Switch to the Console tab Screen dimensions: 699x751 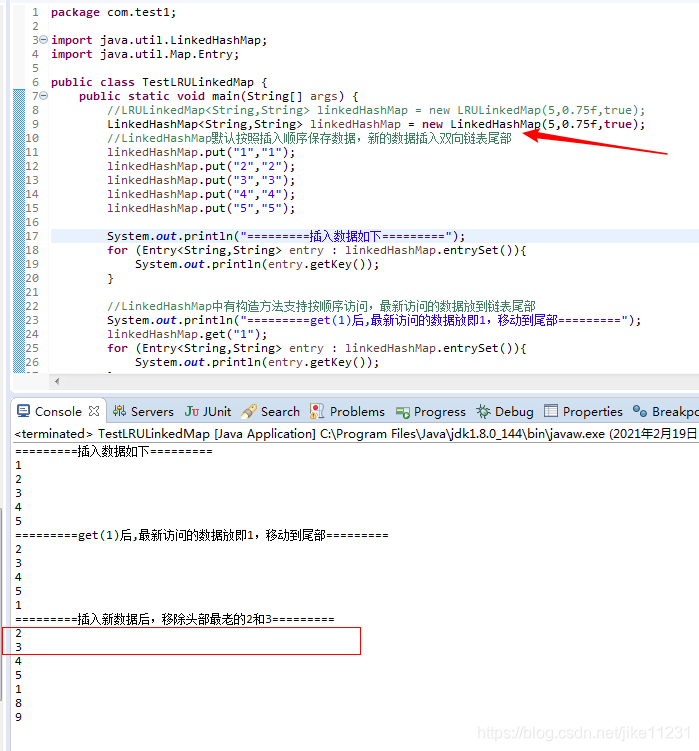(58, 411)
